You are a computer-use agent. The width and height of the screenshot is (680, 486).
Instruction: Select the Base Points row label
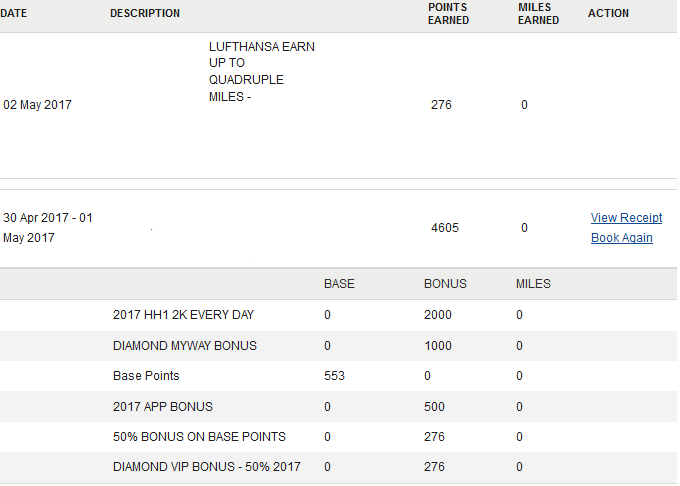point(146,375)
